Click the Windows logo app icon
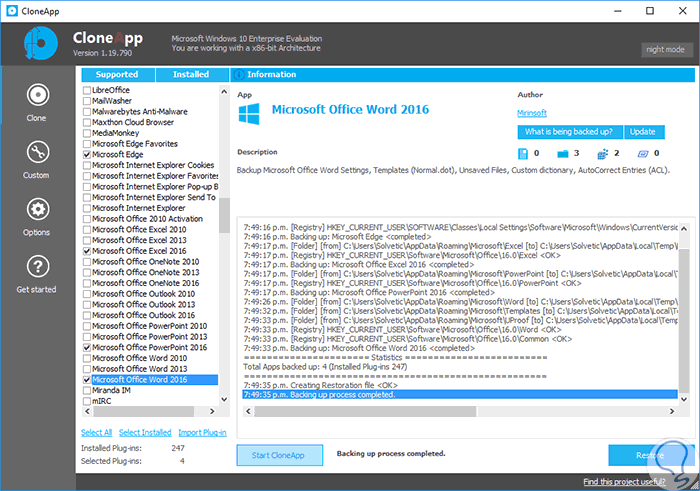Screen dimensions: 700x491 coord(249,114)
